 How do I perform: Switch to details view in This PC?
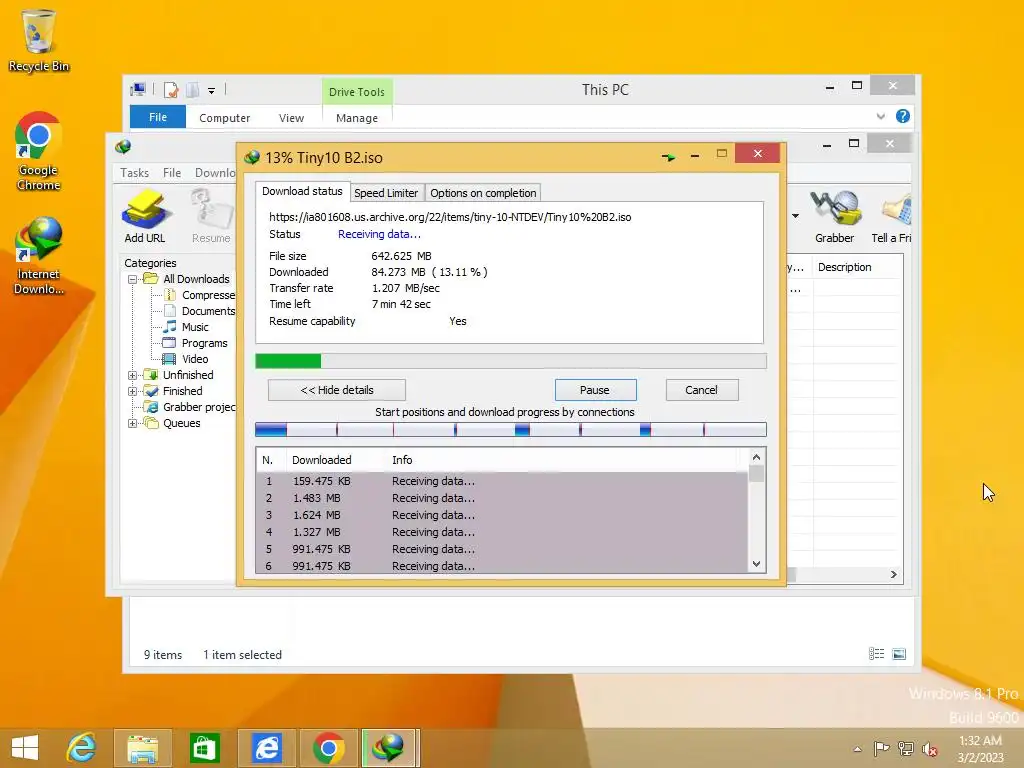point(876,654)
